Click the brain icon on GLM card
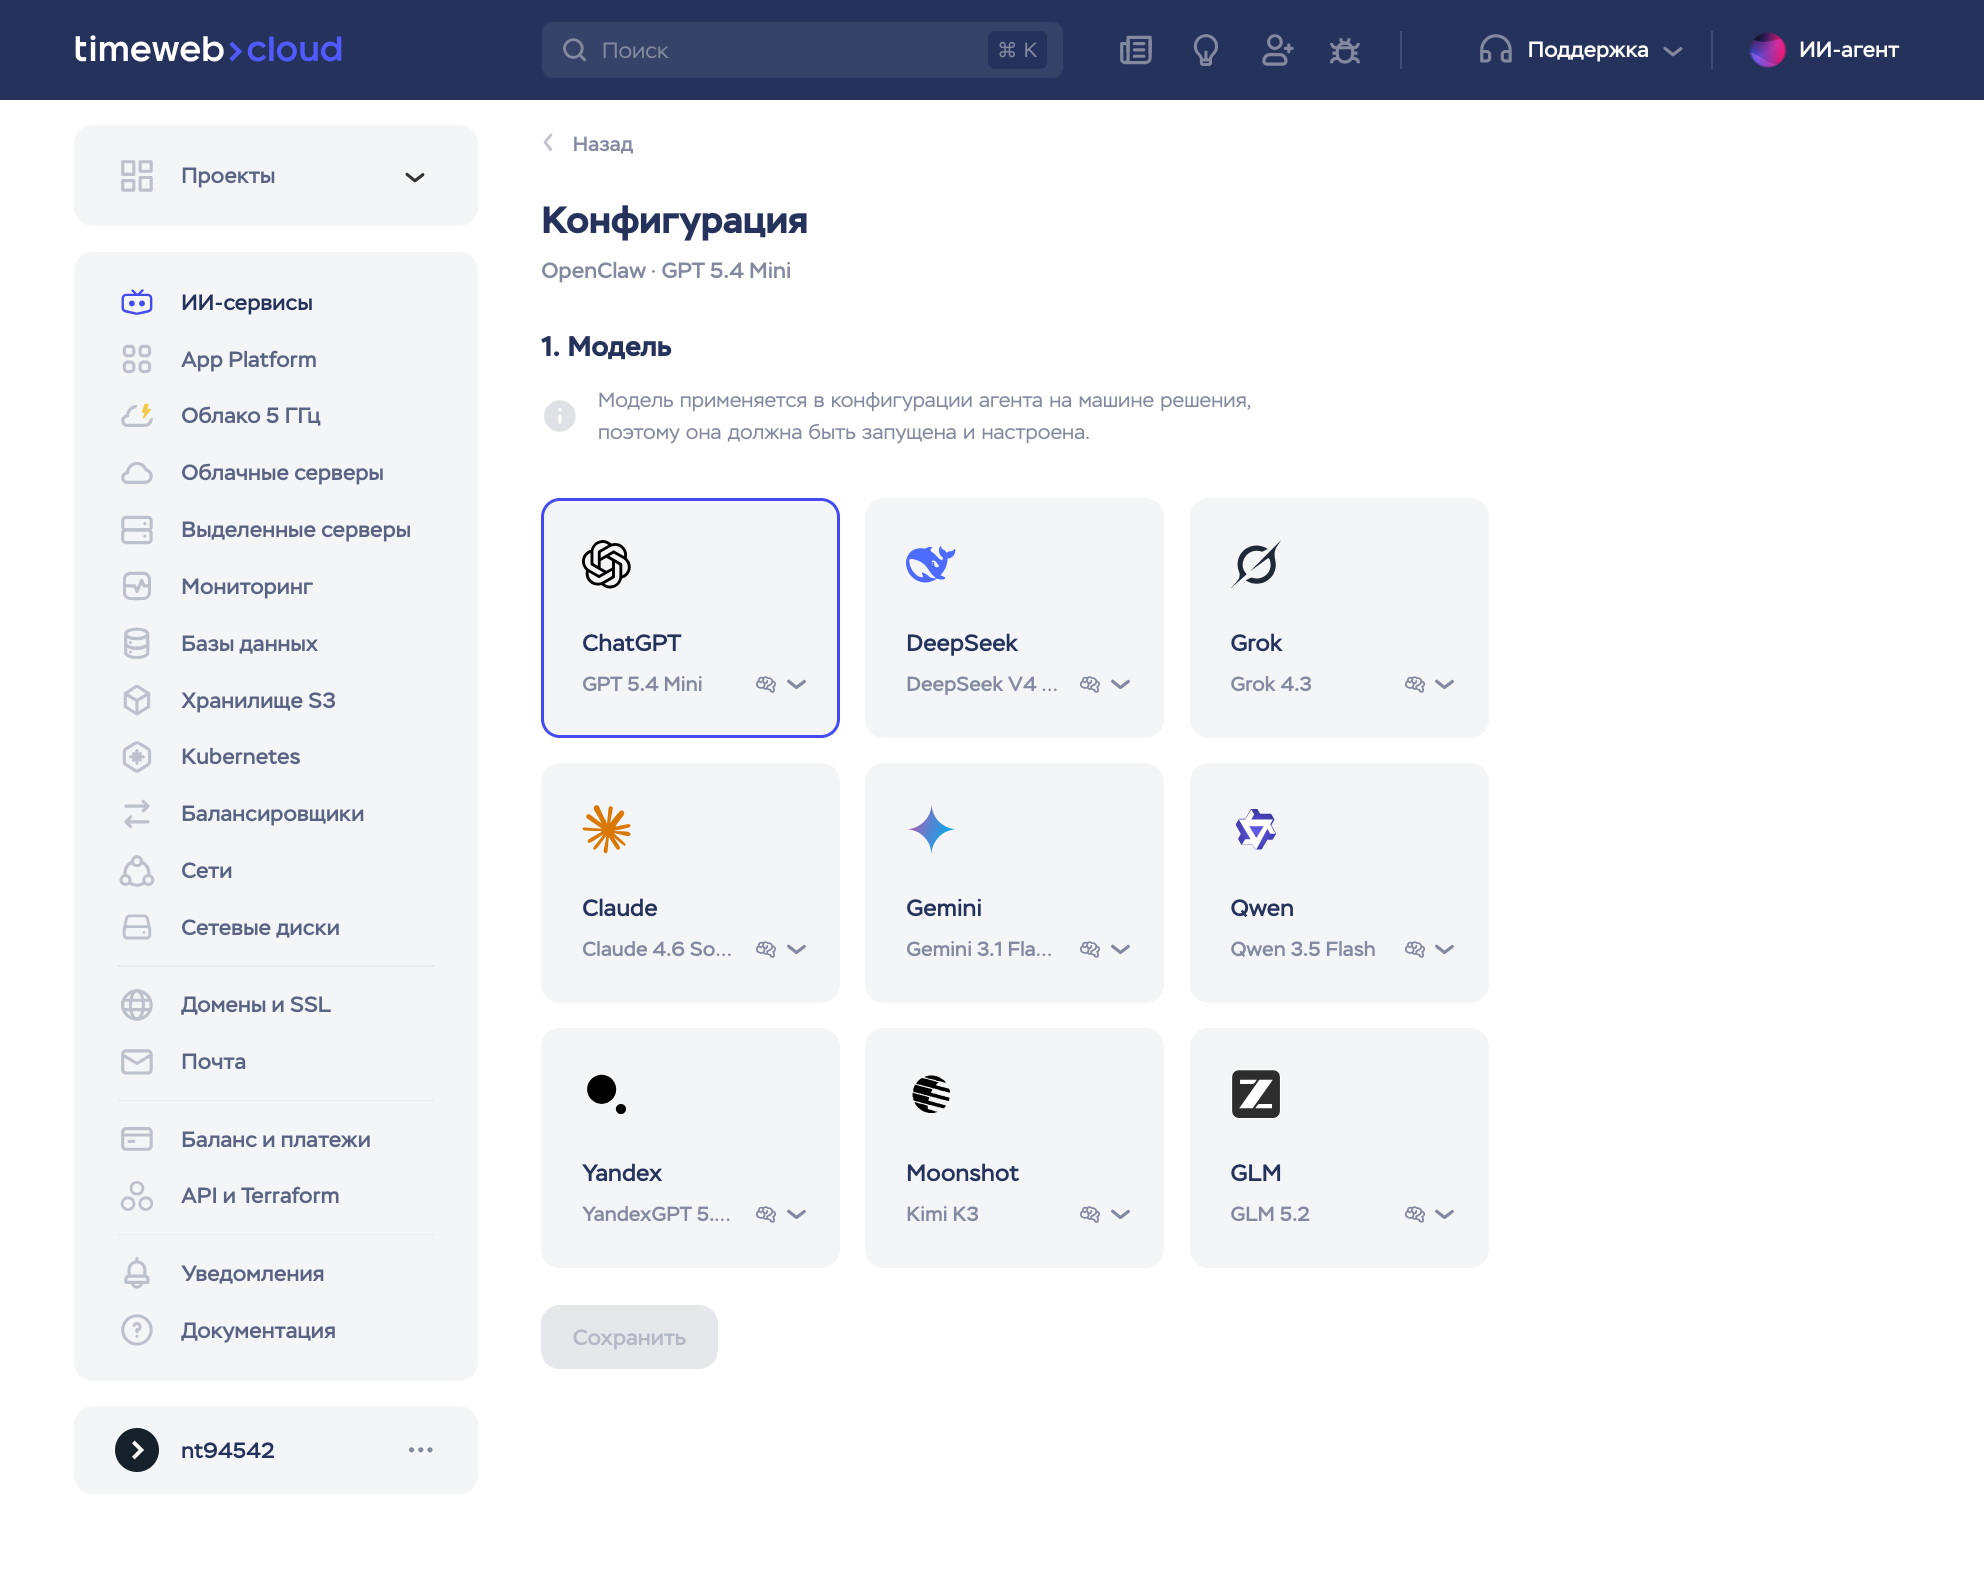 (1415, 1214)
